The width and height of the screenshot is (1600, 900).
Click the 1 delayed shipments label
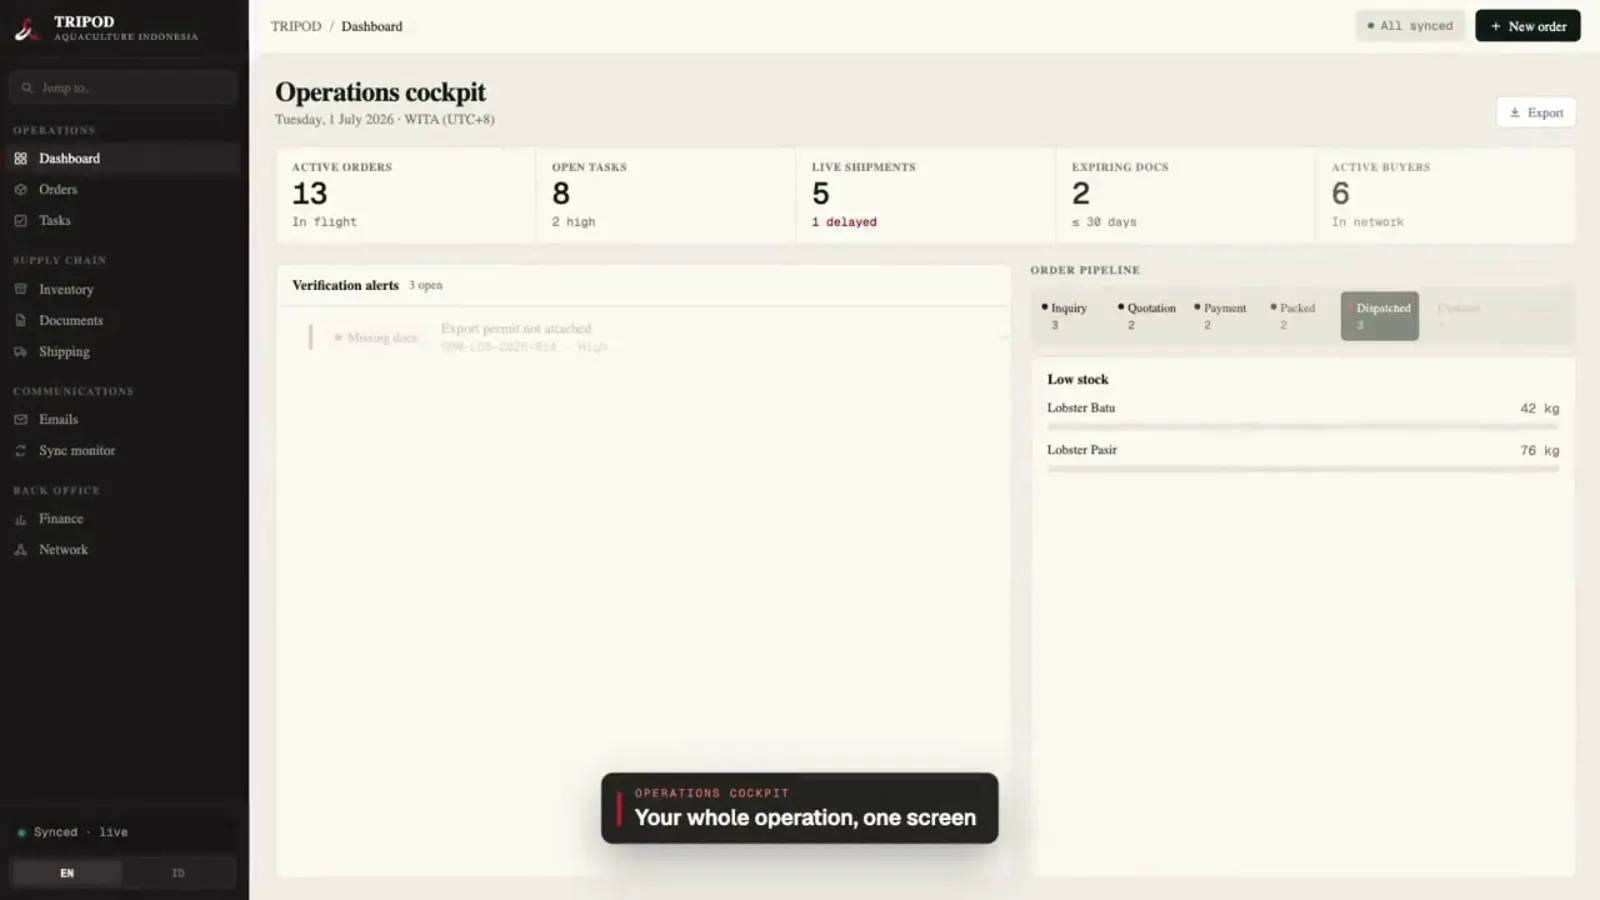844,222
